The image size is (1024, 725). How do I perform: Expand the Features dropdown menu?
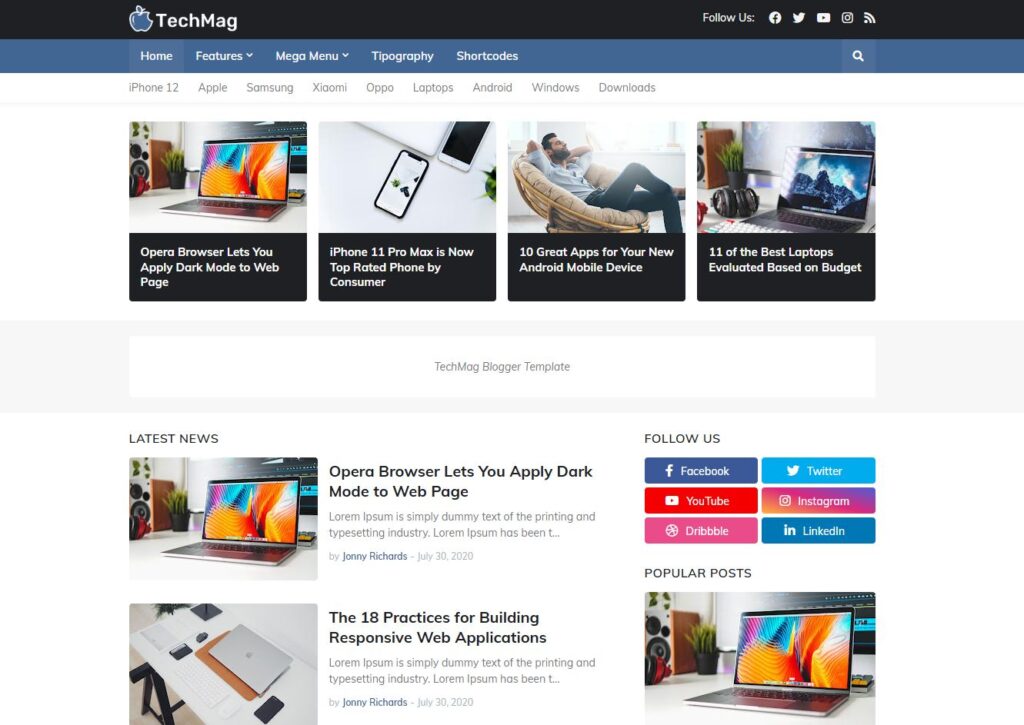[224, 56]
